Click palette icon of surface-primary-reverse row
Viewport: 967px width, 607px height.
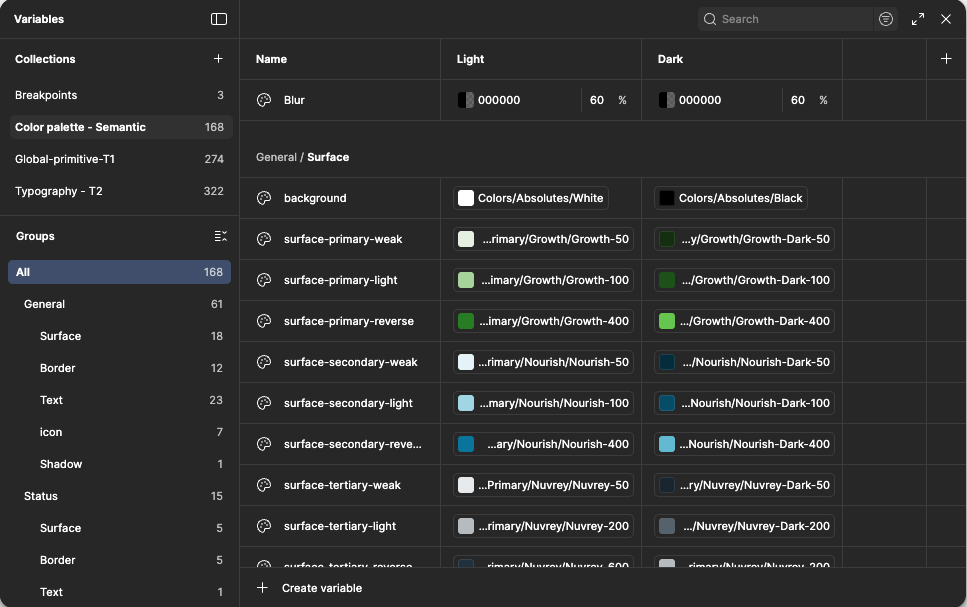(264, 321)
